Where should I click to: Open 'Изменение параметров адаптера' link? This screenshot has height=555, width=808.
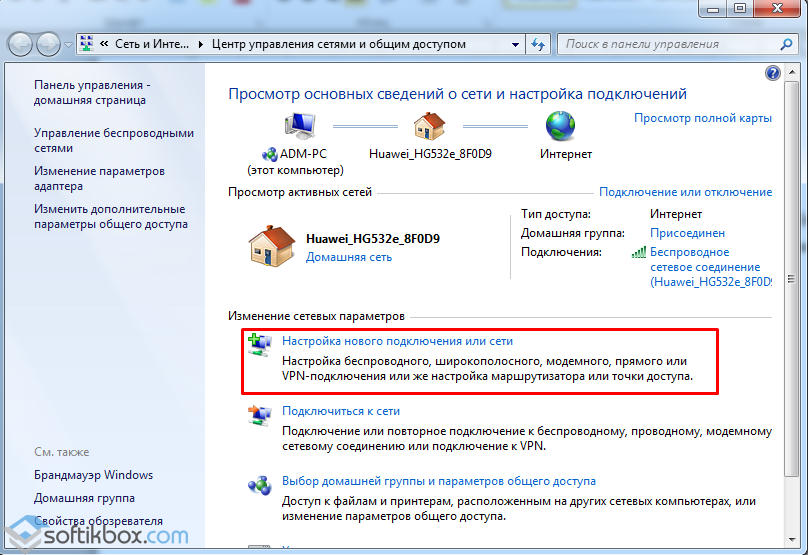[x=99, y=178]
